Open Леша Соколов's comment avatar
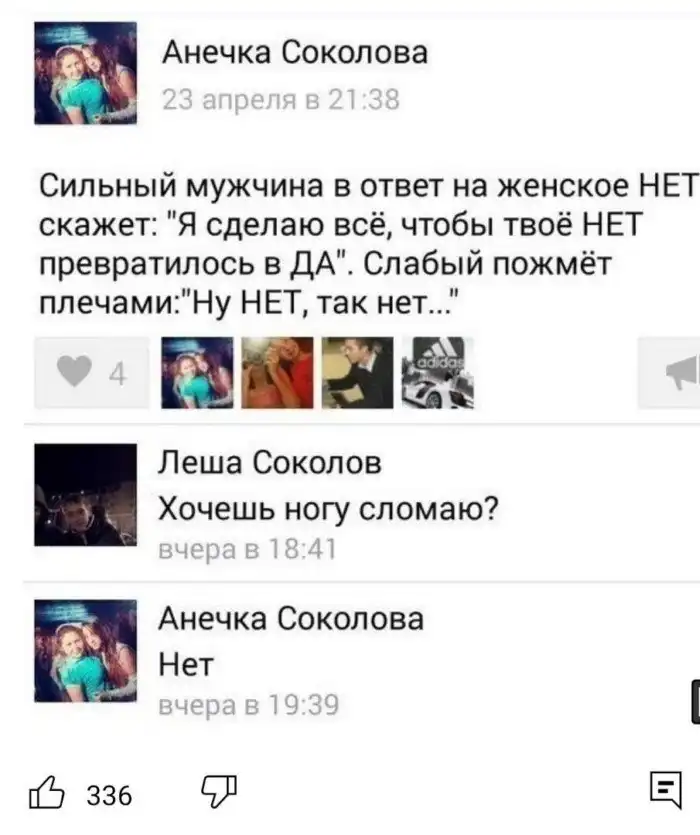The width and height of the screenshot is (700, 835). [86, 495]
